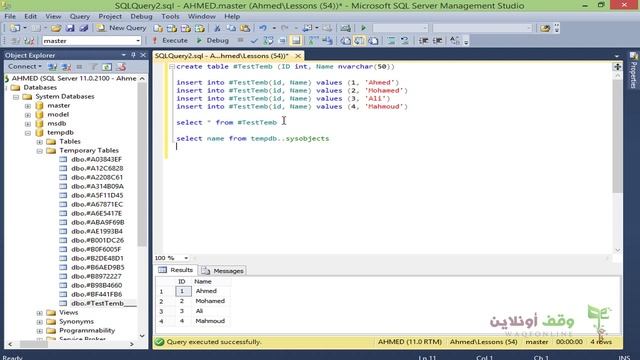640x360 pixels.
Task: Toggle Include Client Statistics button
Action: point(327,41)
